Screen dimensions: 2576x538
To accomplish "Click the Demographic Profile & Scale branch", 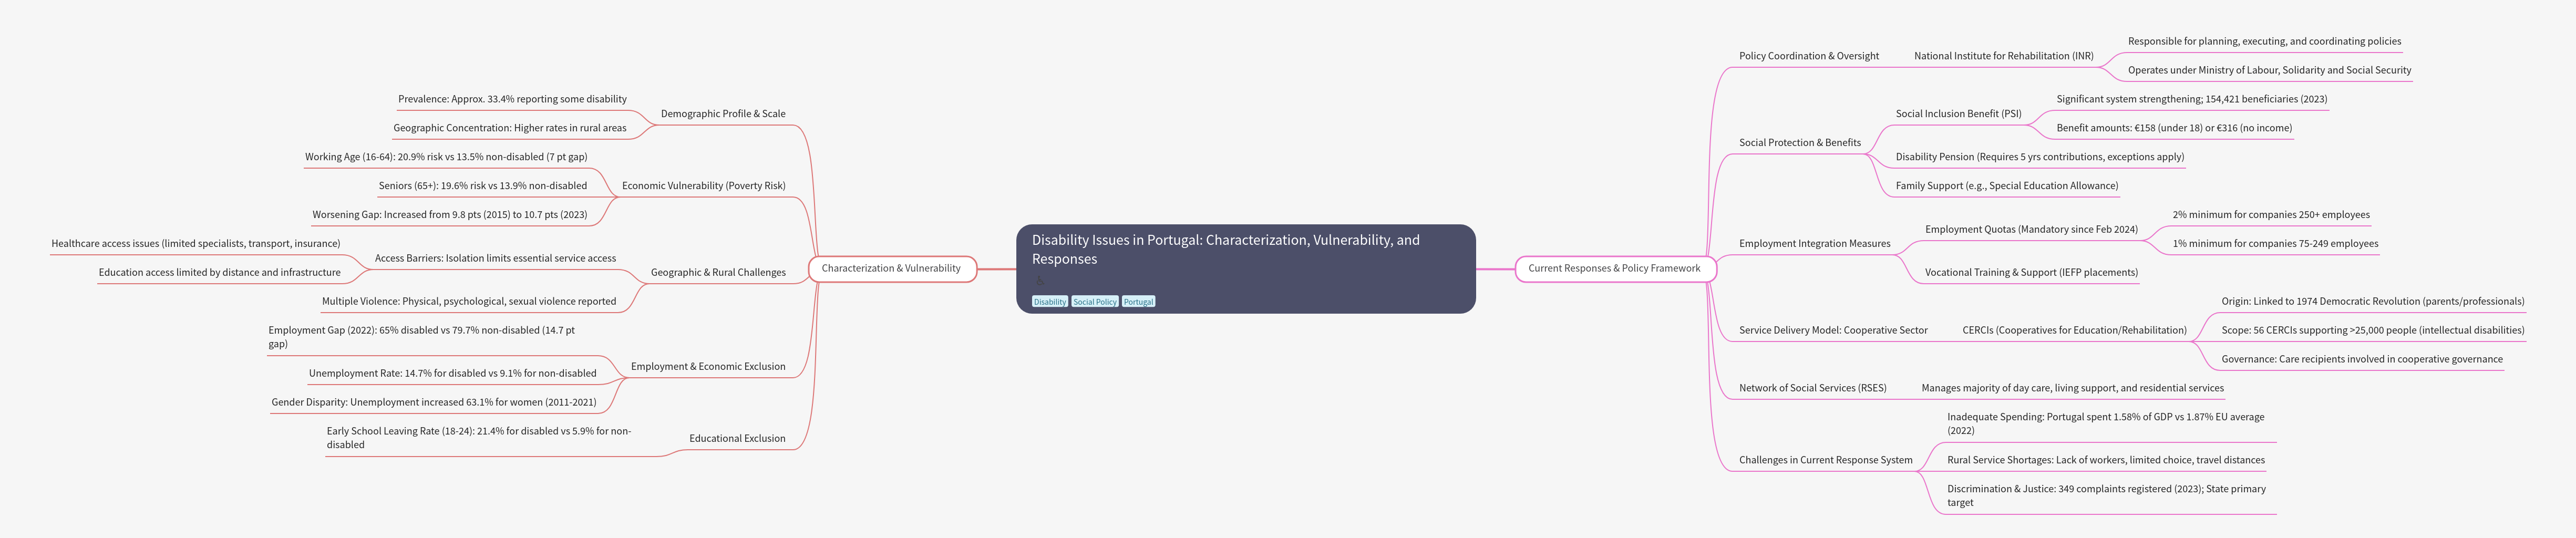I will tap(723, 114).
